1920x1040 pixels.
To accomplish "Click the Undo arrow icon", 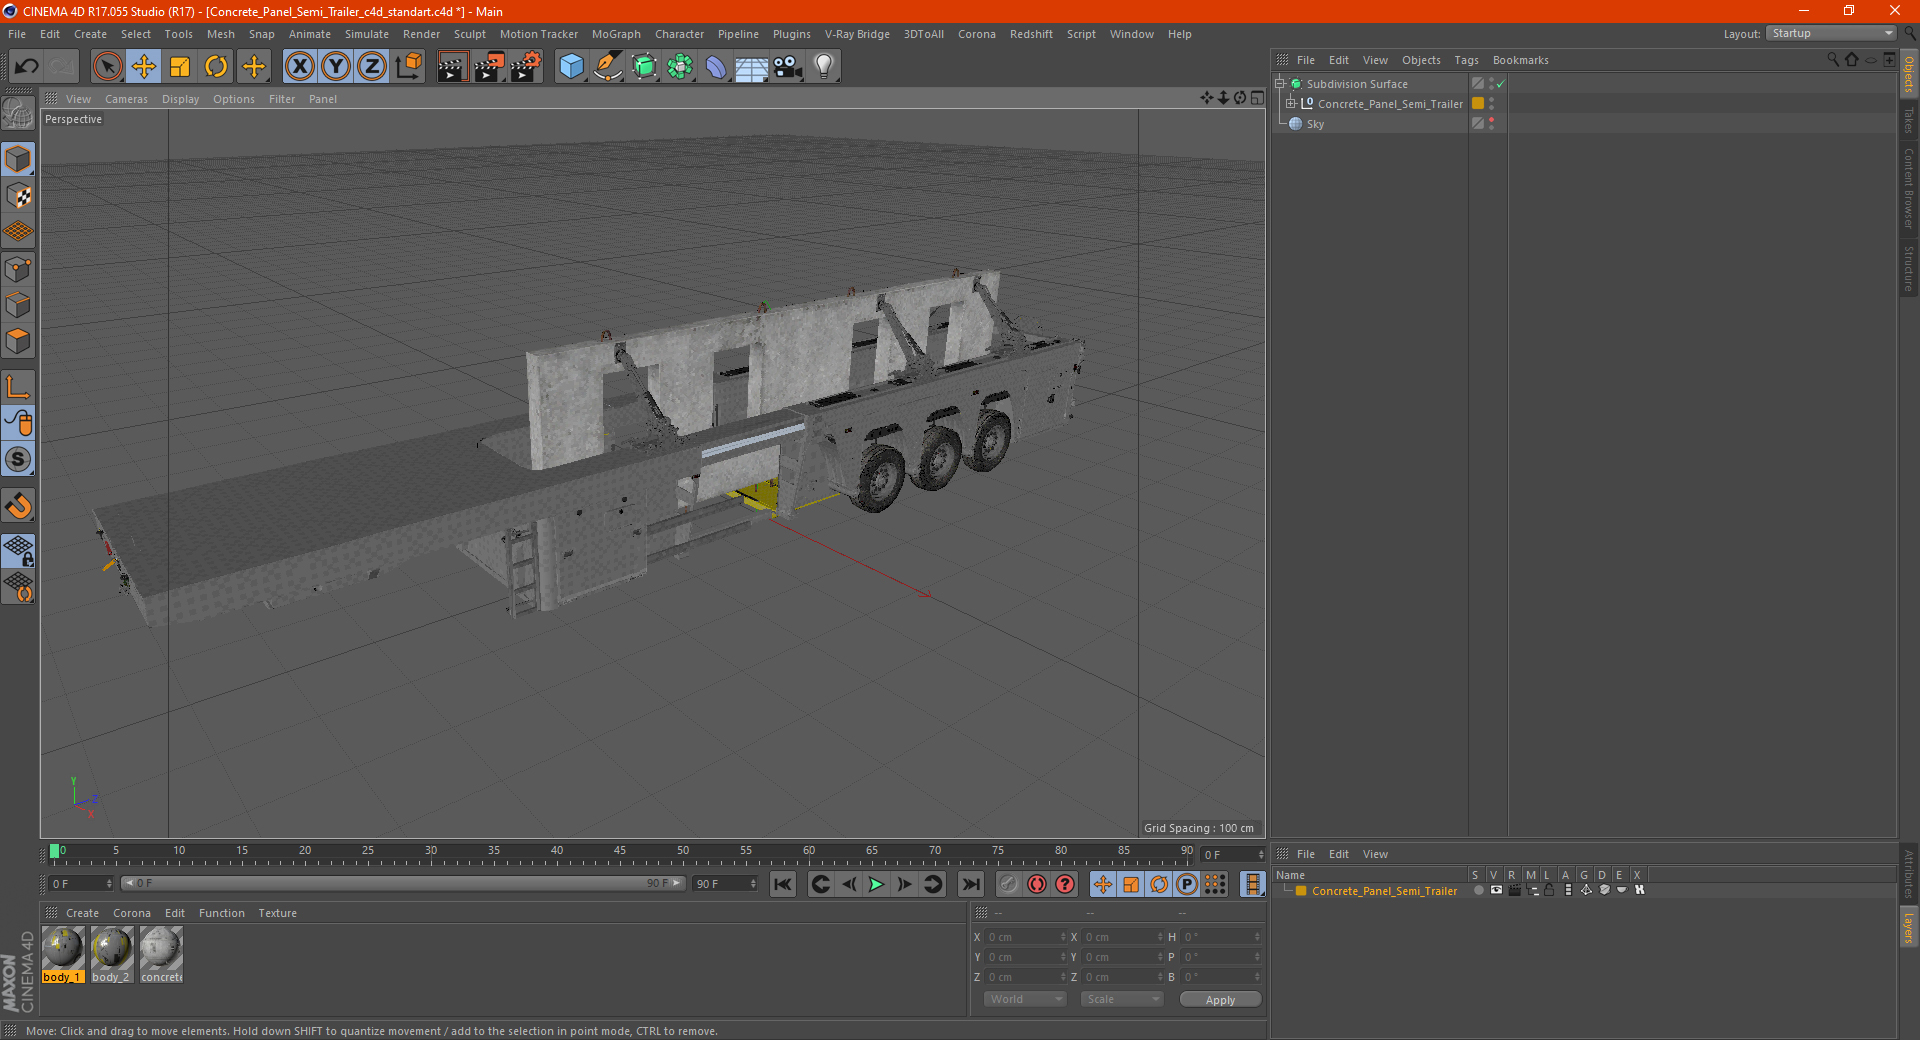I will [27, 67].
